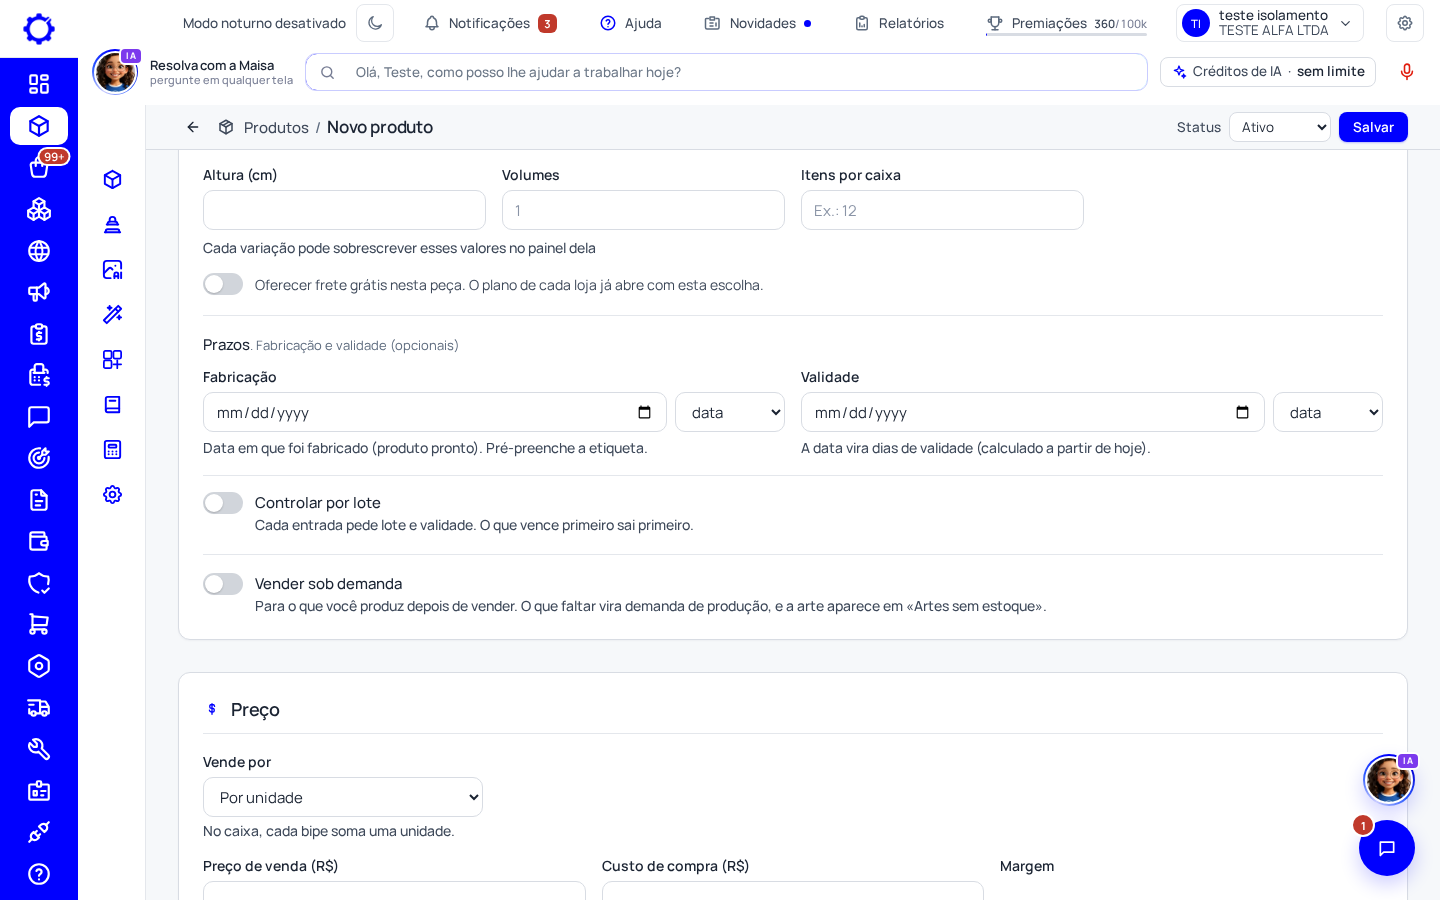This screenshot has width=1440, height=900.
Task: Open the Fabricação calendar picker icon
Action: [x=645, y=412]
